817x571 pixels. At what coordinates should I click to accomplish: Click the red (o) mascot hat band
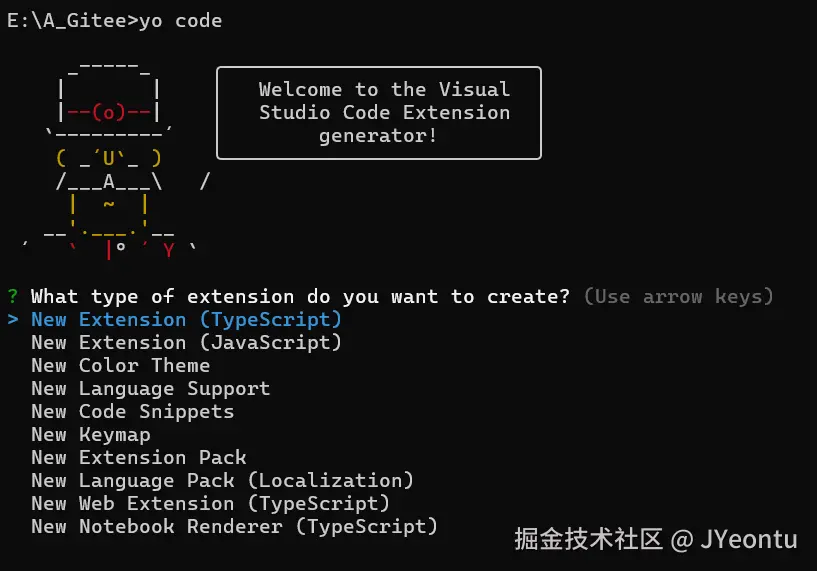(x=108, y=112)
